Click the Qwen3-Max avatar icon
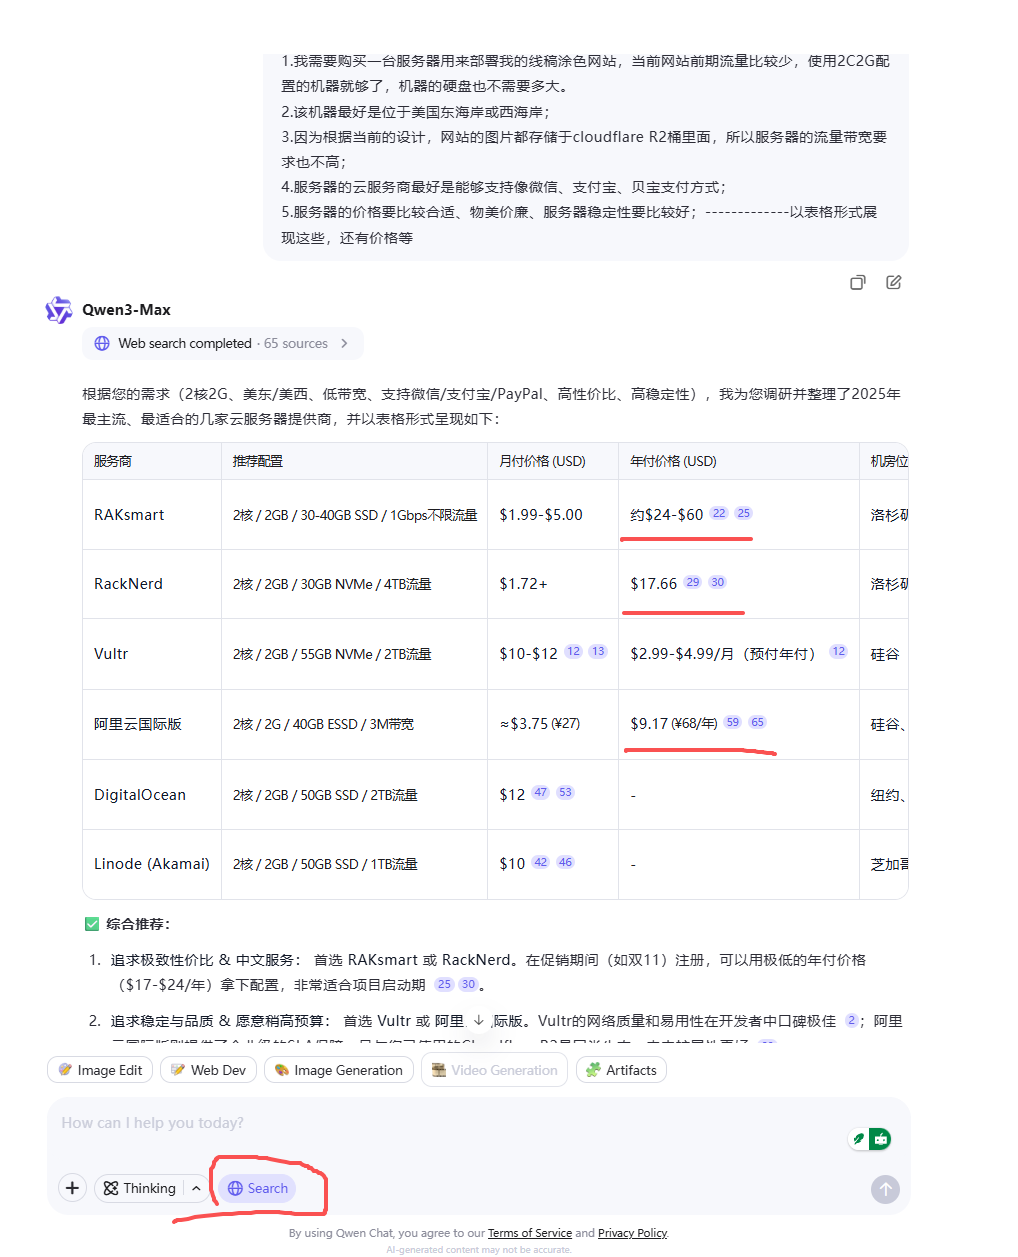 tap(59, 310)
